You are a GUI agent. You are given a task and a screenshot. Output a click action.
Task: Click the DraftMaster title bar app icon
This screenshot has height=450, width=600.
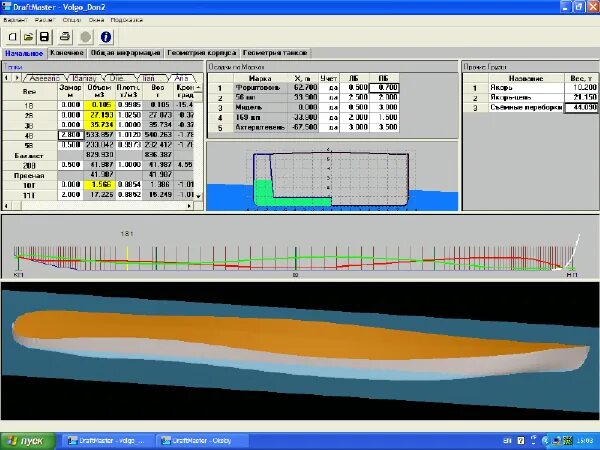[x=7, y=7]
